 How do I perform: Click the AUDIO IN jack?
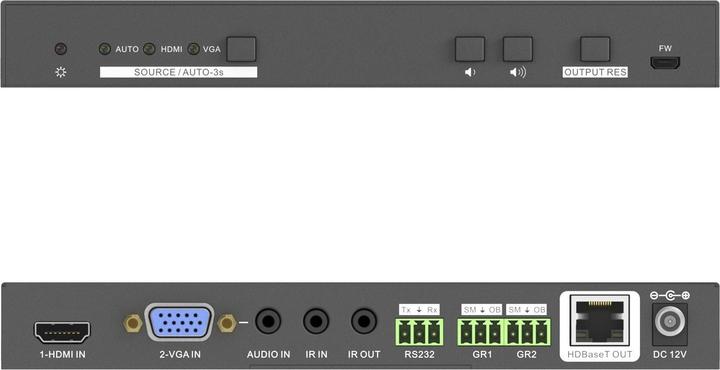[x=268, y=321]
